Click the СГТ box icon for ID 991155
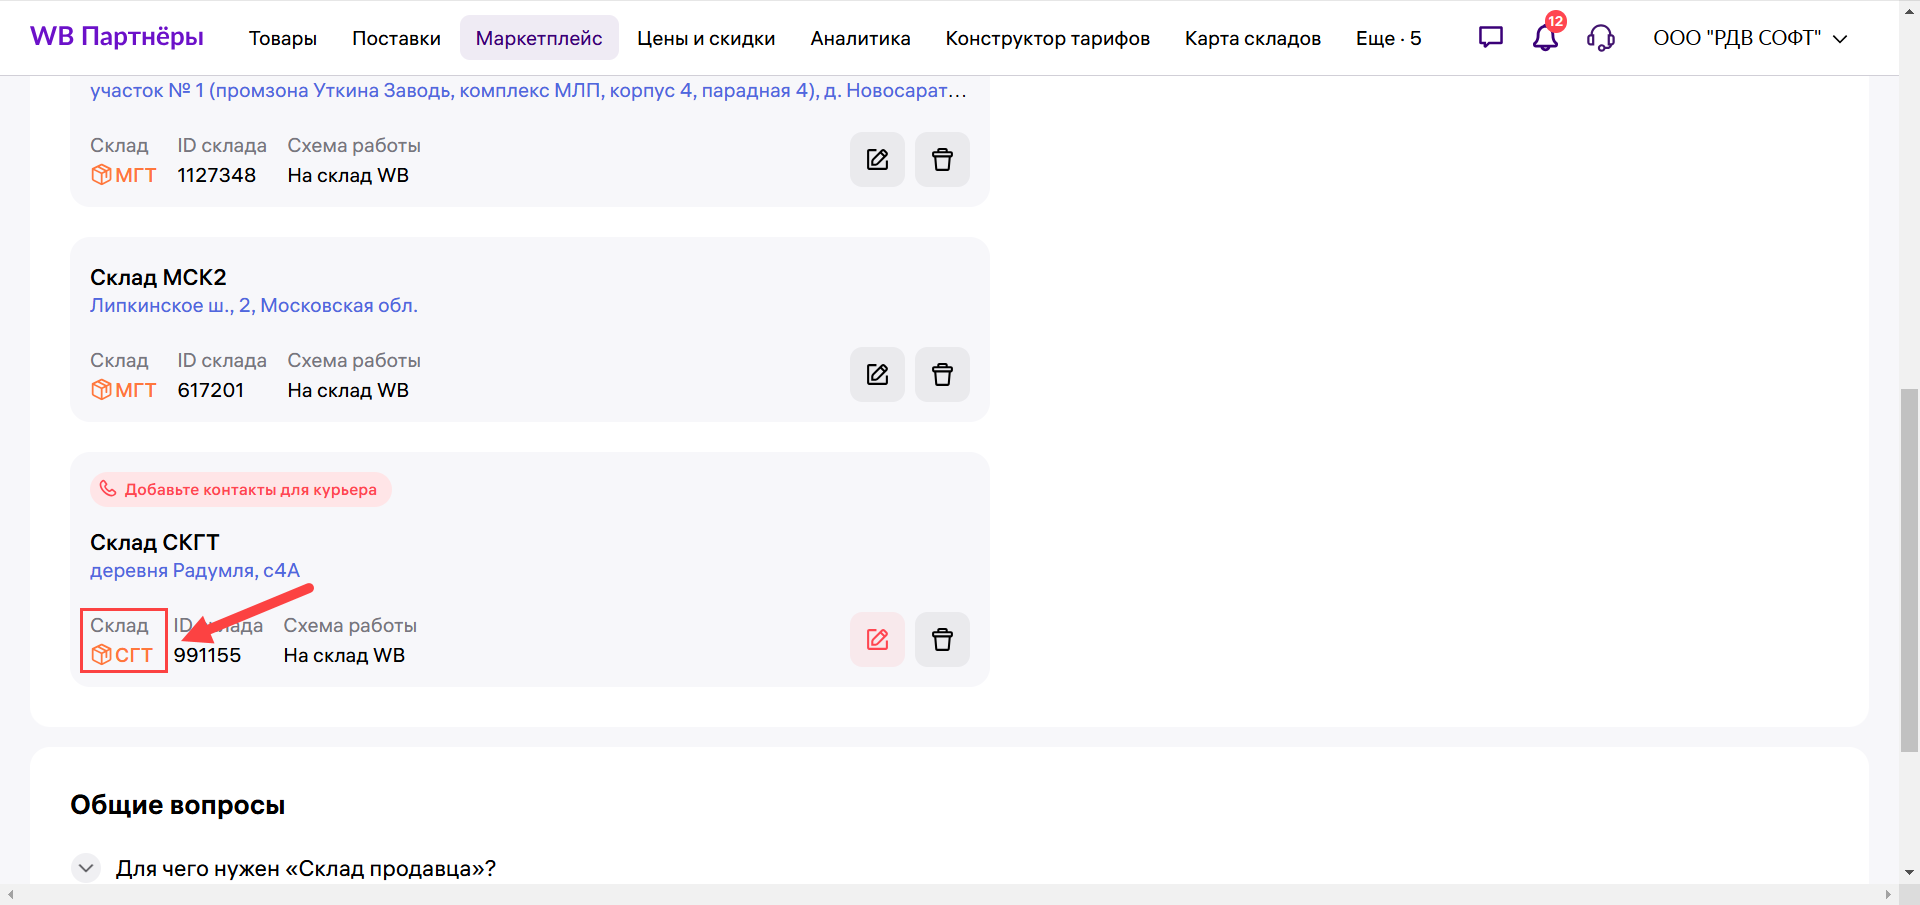Screen dimensions: 1920x905 pos(101,655)
